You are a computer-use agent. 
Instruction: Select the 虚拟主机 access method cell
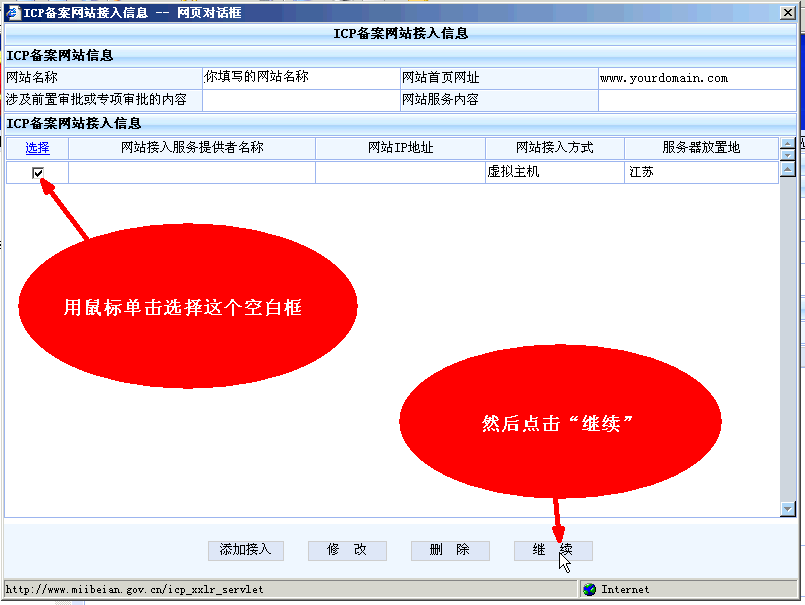pos(554,173)
